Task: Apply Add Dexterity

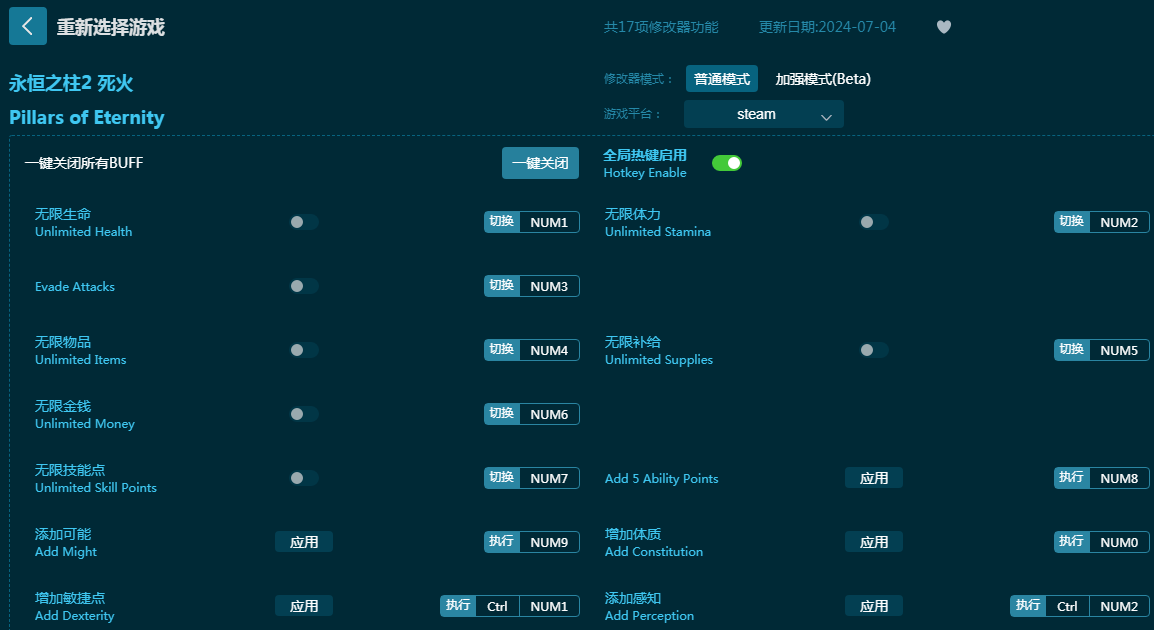Action: coord(304,606)
